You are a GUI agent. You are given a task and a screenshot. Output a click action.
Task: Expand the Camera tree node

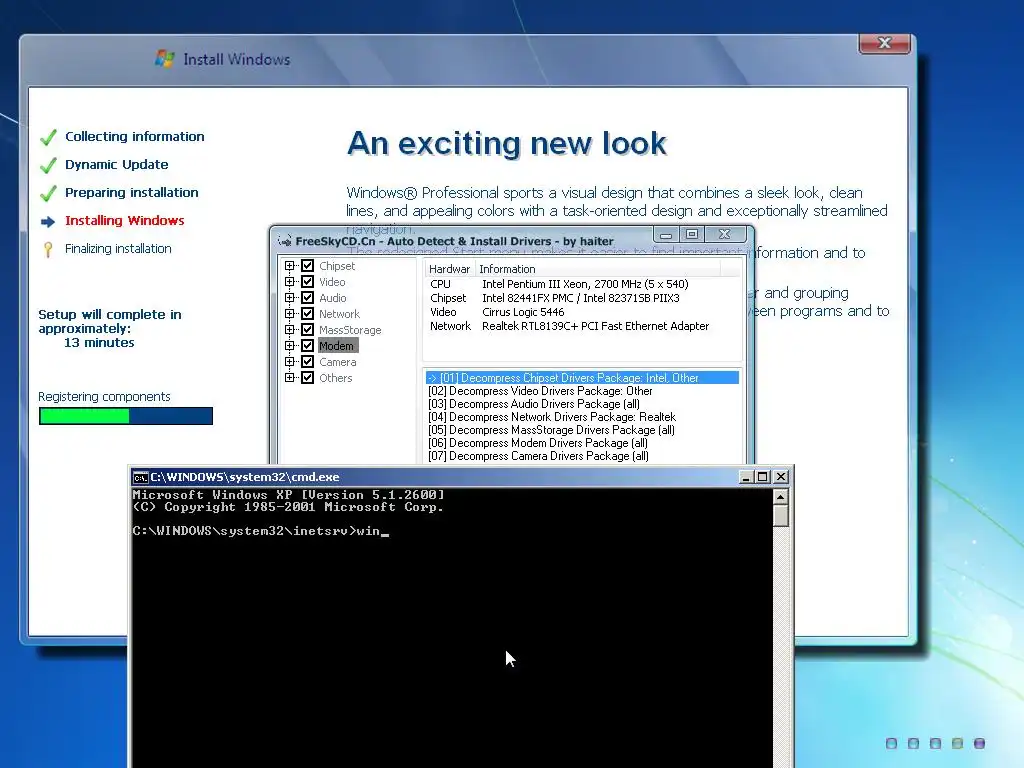(x=289, y=362)
